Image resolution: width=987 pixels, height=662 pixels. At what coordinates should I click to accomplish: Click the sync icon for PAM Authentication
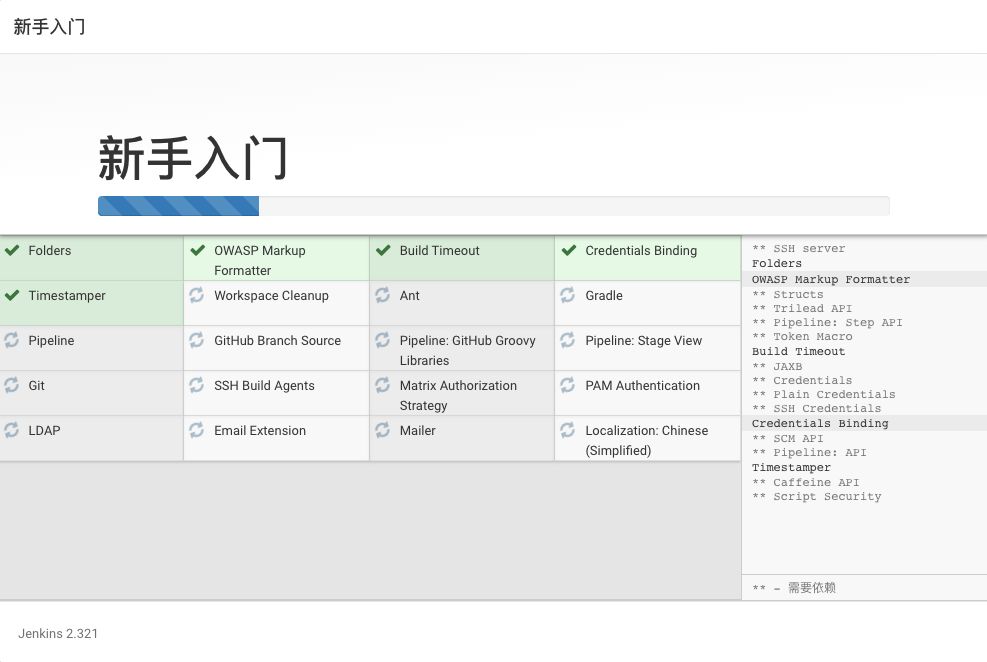click(568, 384)
